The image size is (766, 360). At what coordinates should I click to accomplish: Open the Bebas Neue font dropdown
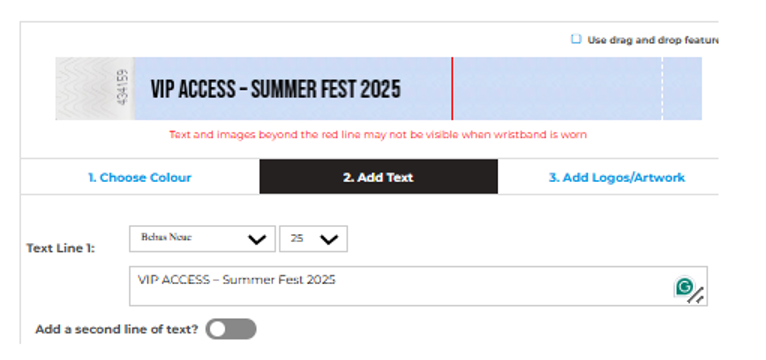click(202, 239)
